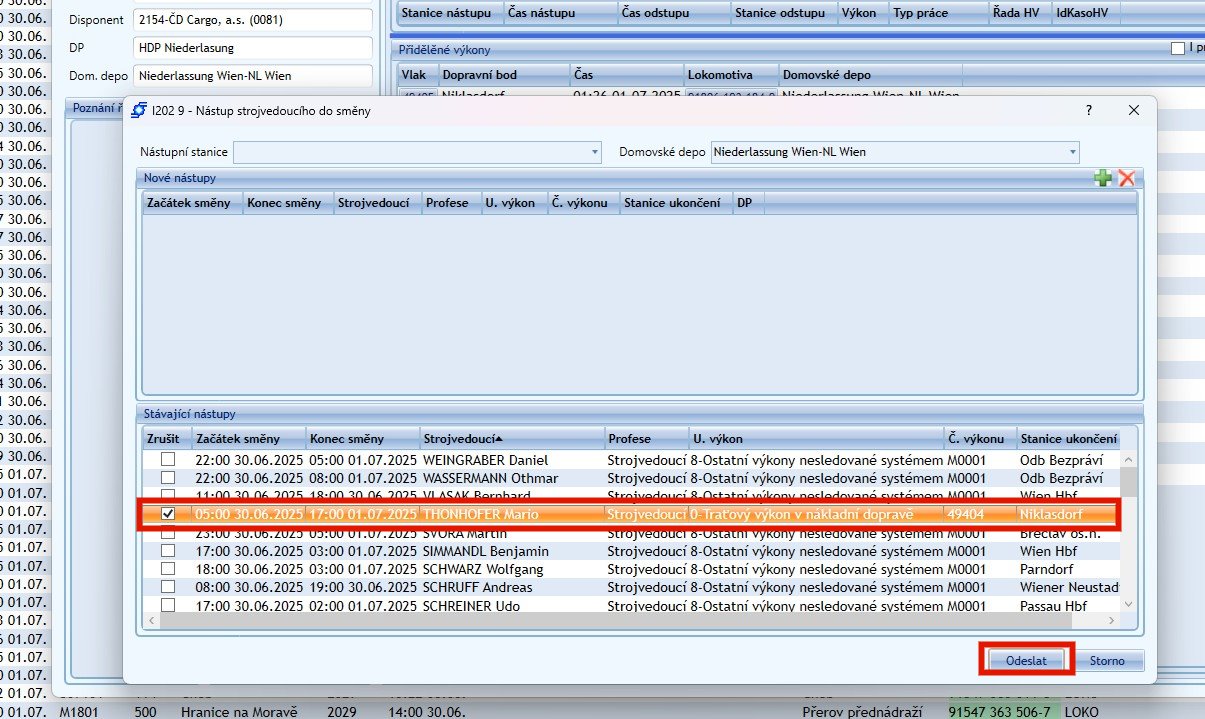This screenshot has width=1205, height=719.
Task: Uncheck Zrušit for THONHOFER Mario
Action: click(x=168, y=514)
